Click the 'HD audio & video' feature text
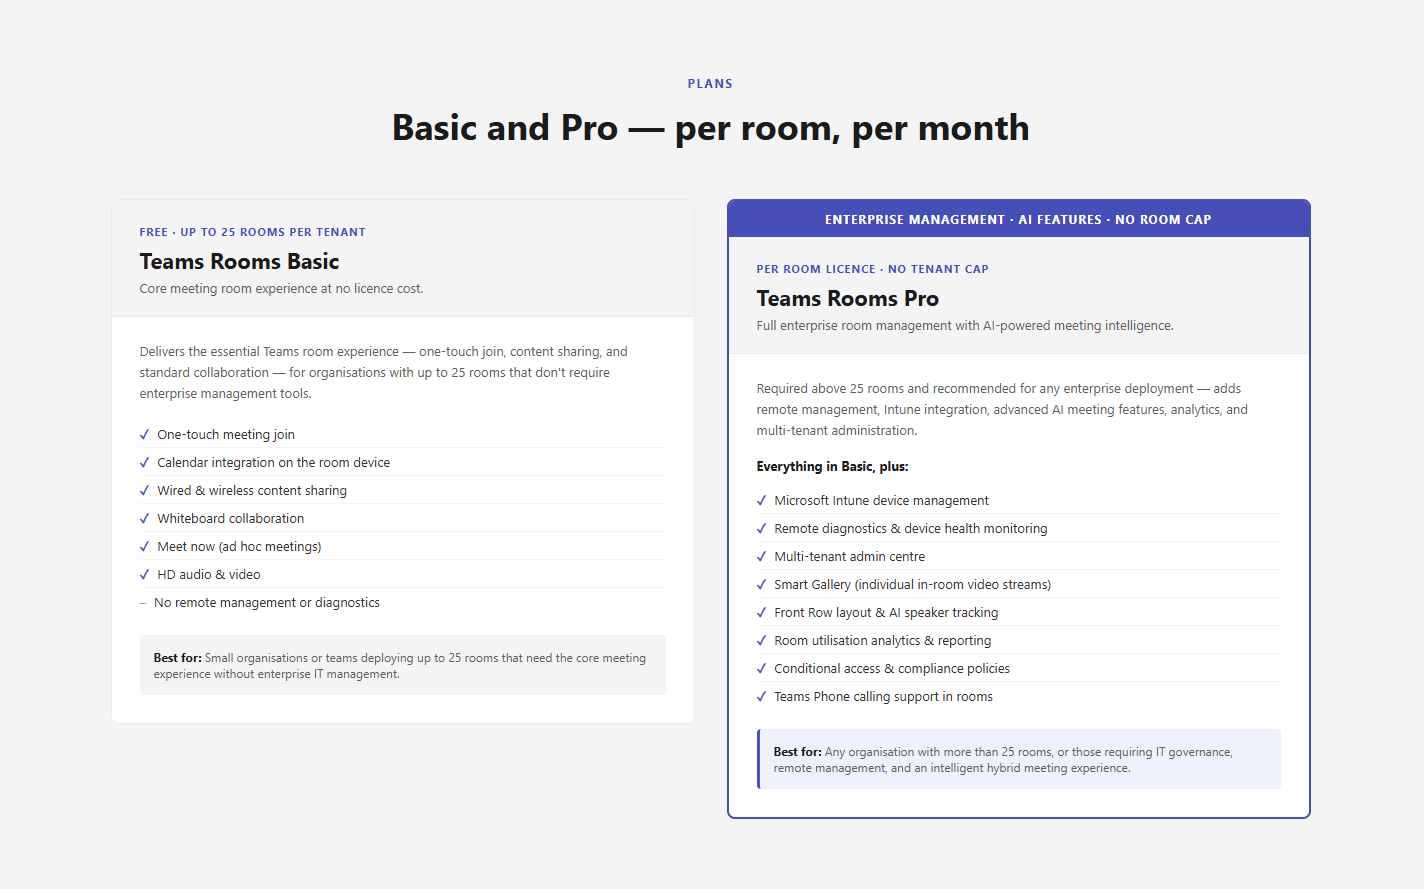Image resolution: width=1424 pixels, height=889 pixels. coord(209,575)
